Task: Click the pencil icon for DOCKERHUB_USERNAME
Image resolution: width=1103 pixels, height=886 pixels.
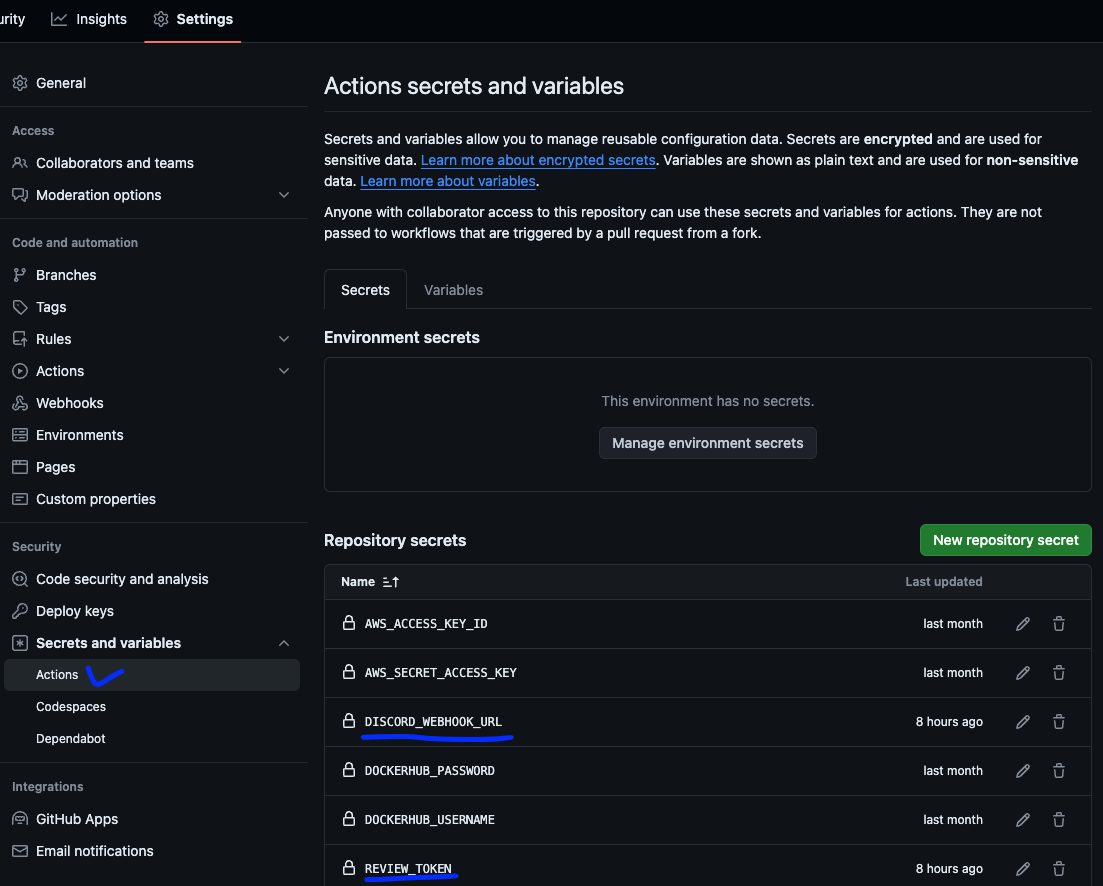Action: tap(1023, 820)
